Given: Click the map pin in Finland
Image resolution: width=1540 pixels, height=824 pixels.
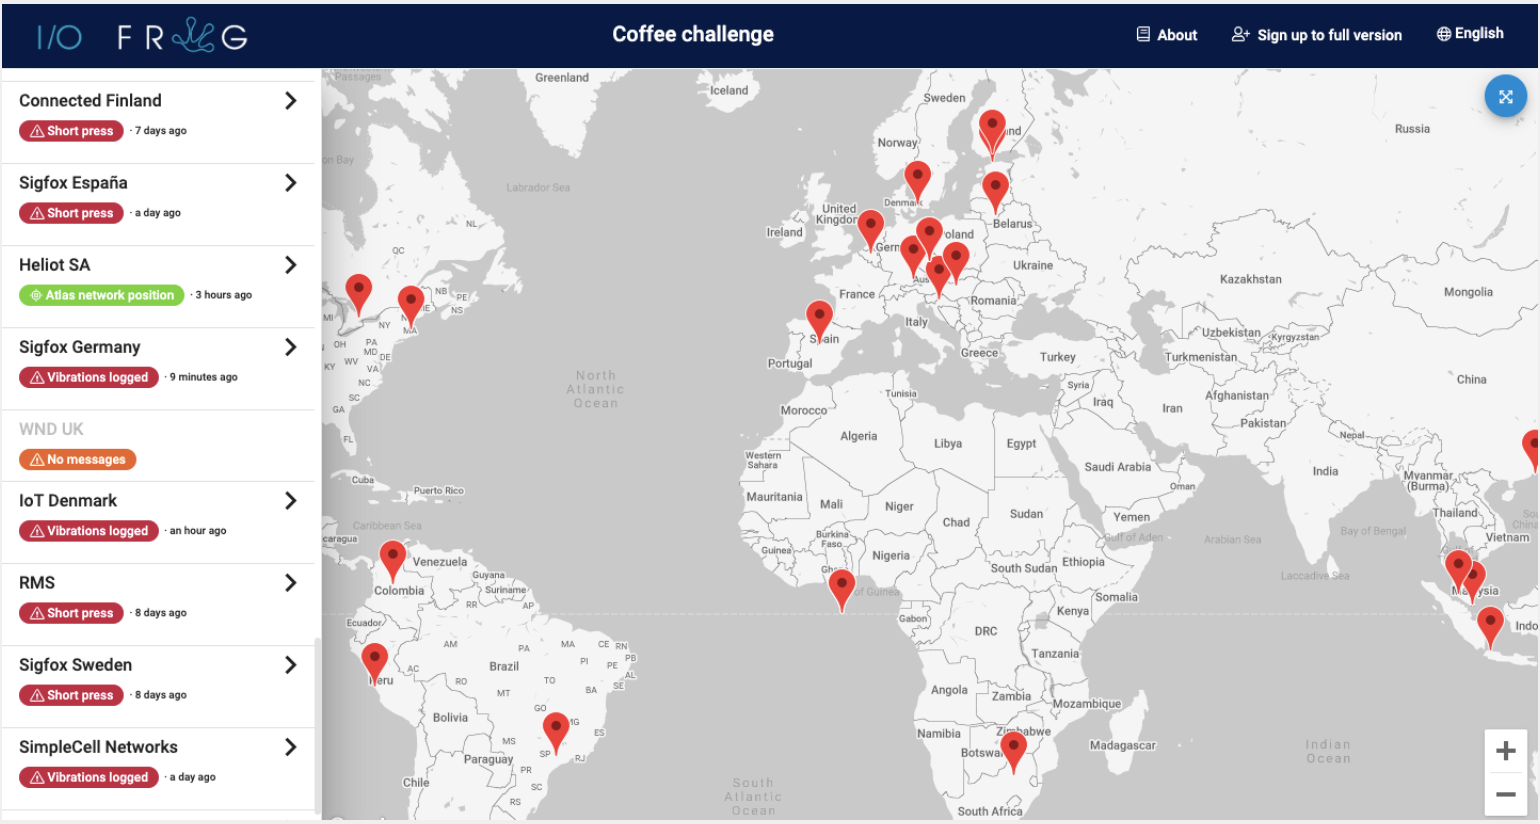Looking at the screenshot, I should pos(992,132).
